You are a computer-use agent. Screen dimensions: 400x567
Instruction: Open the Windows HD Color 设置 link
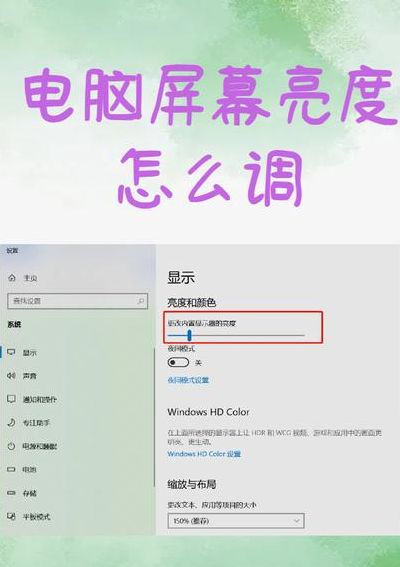(204, 454)
